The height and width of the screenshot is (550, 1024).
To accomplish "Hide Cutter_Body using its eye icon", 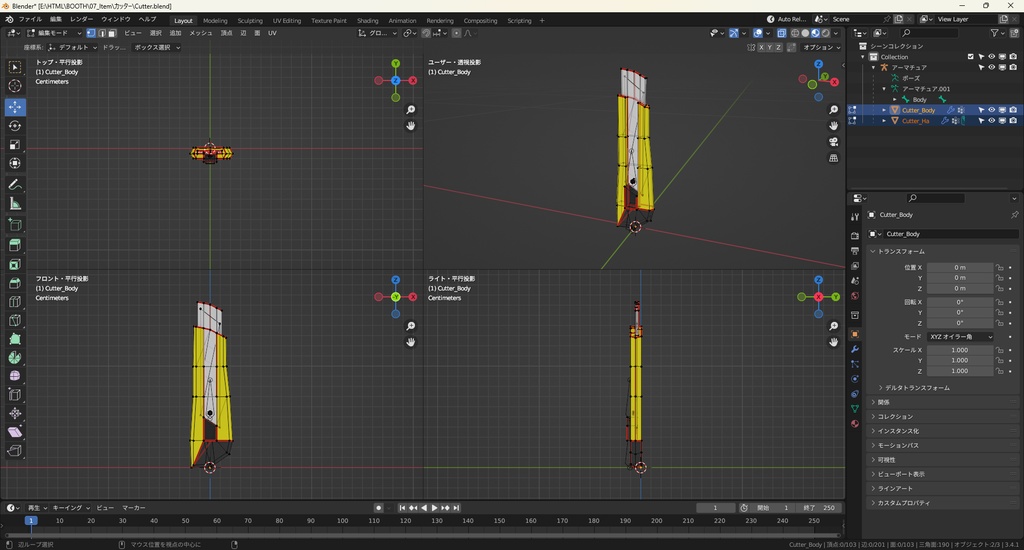I will pyautogui.click(x=991, y=110).
